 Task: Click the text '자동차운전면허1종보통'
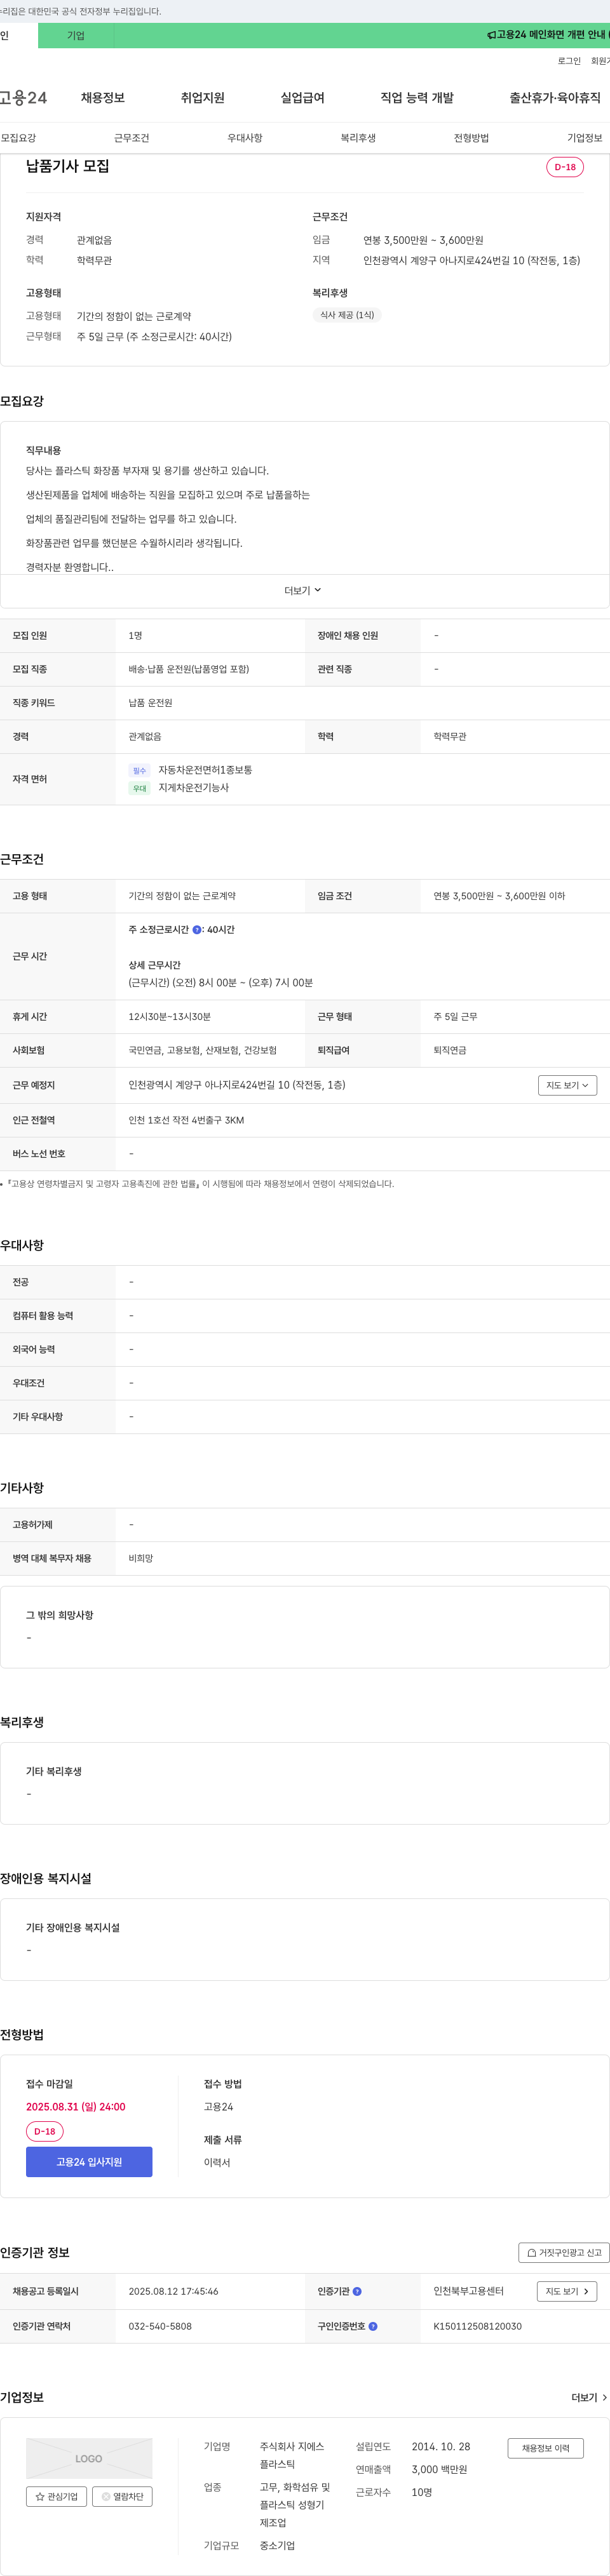pyautogui.click(x=205, y=770)
